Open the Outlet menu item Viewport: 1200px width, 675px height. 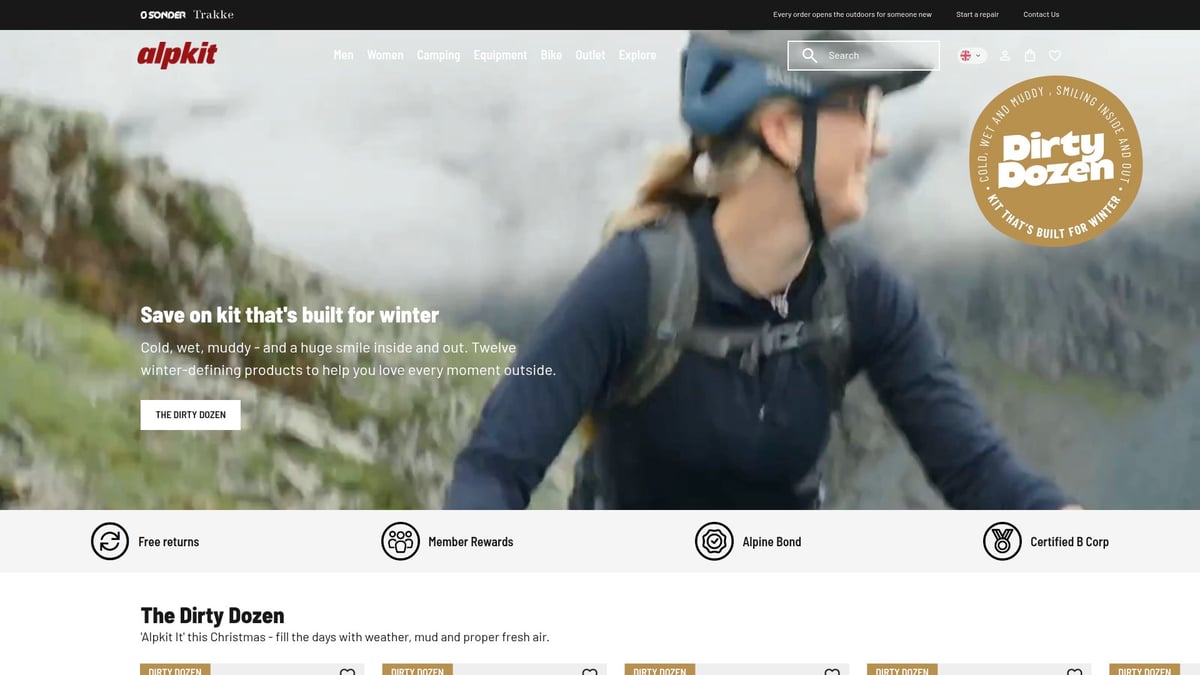click(x=590, y=55)
